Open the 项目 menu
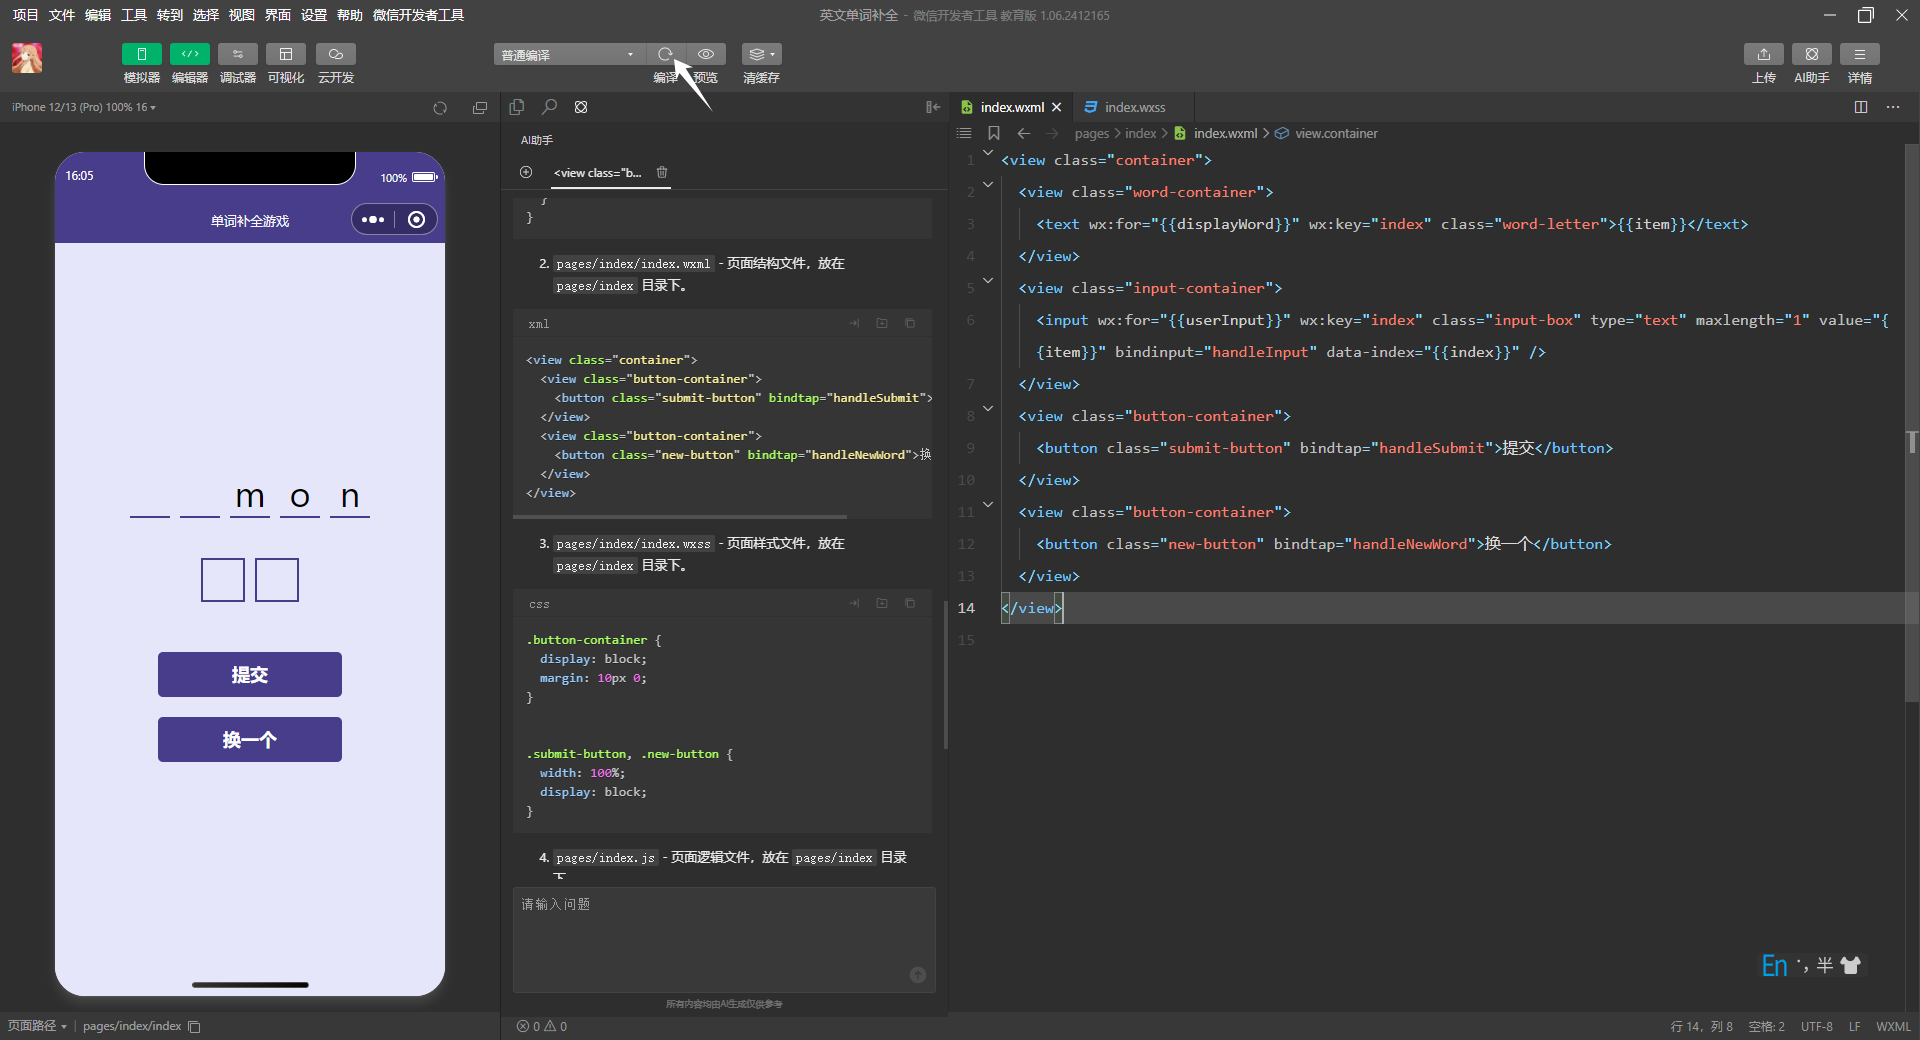 [x=25, y=15]
